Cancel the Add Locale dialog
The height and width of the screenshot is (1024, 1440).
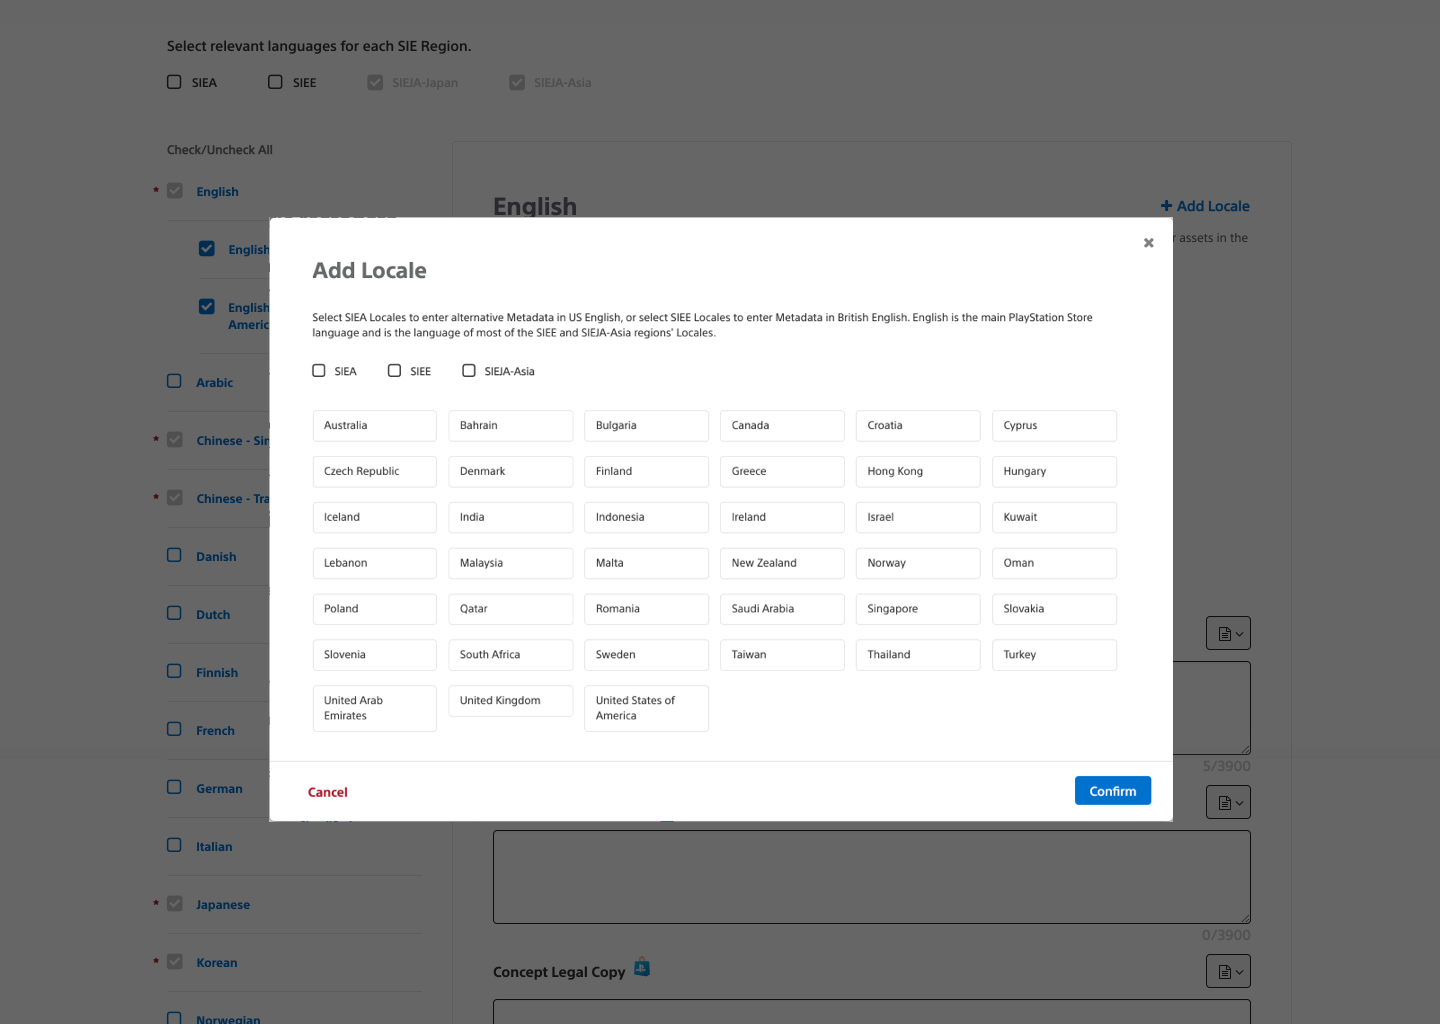pos(327,792)
